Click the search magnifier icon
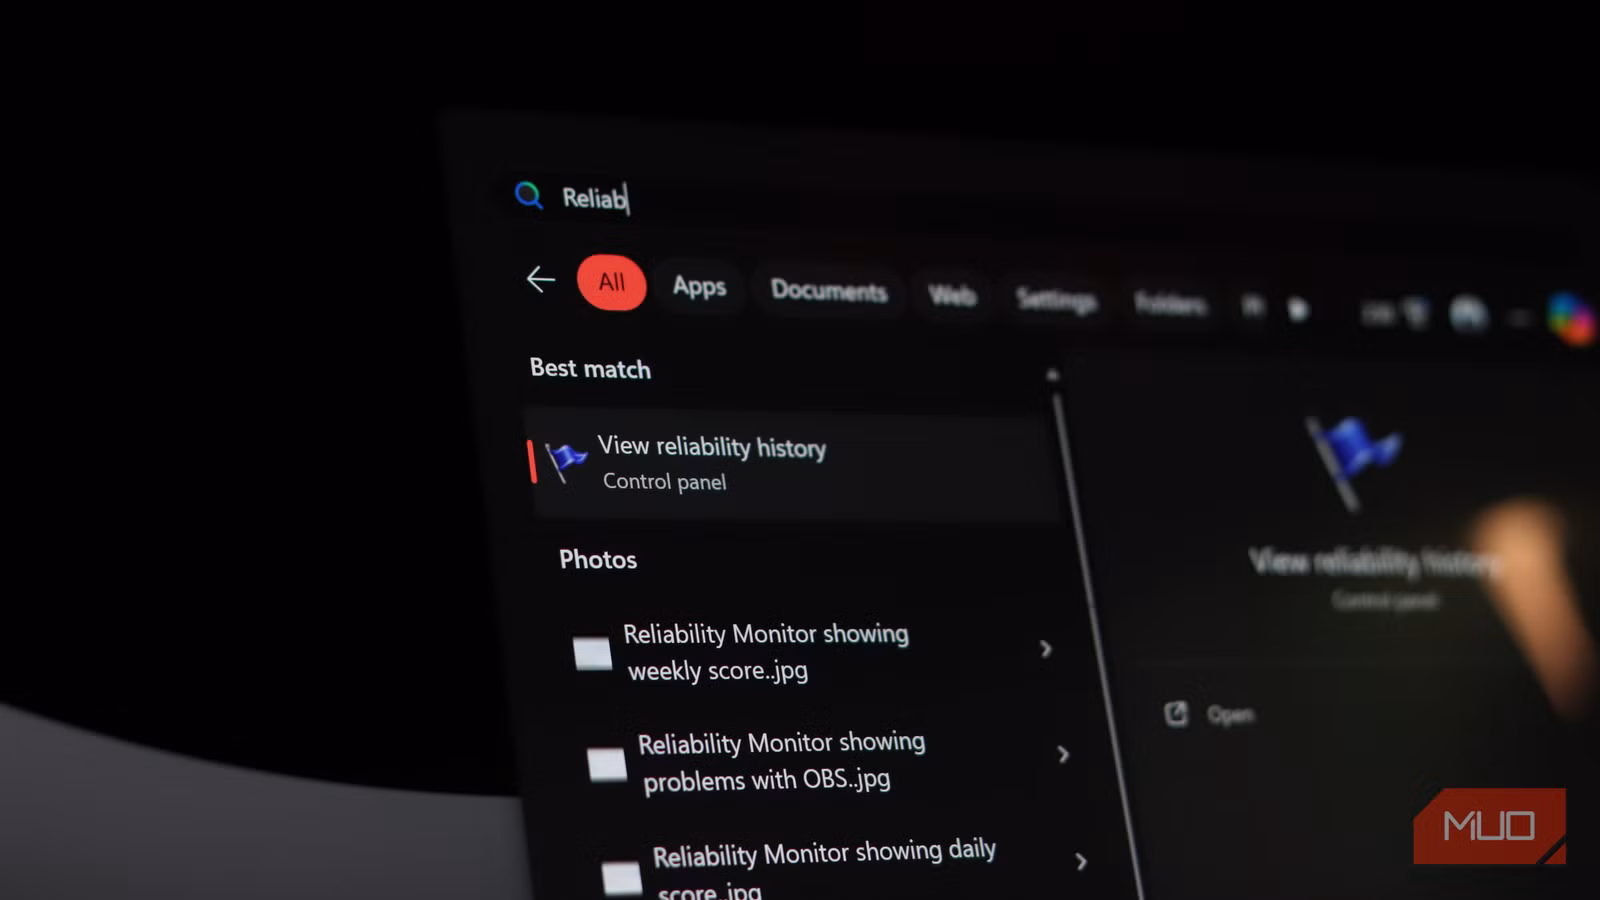1600x900 pixels. tap(528, 196)
